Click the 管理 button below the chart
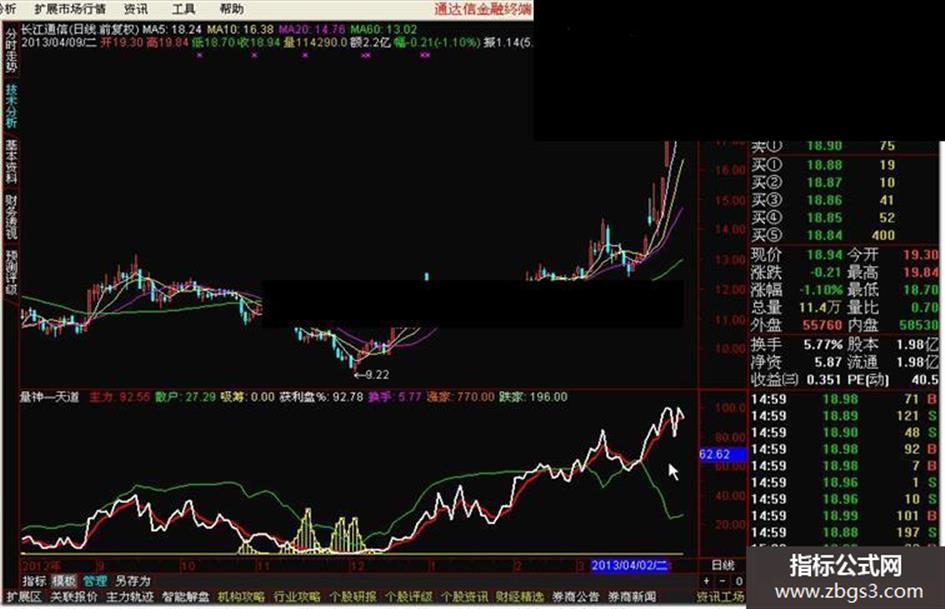This screenshot has height=609, width=945. [95, 581]
